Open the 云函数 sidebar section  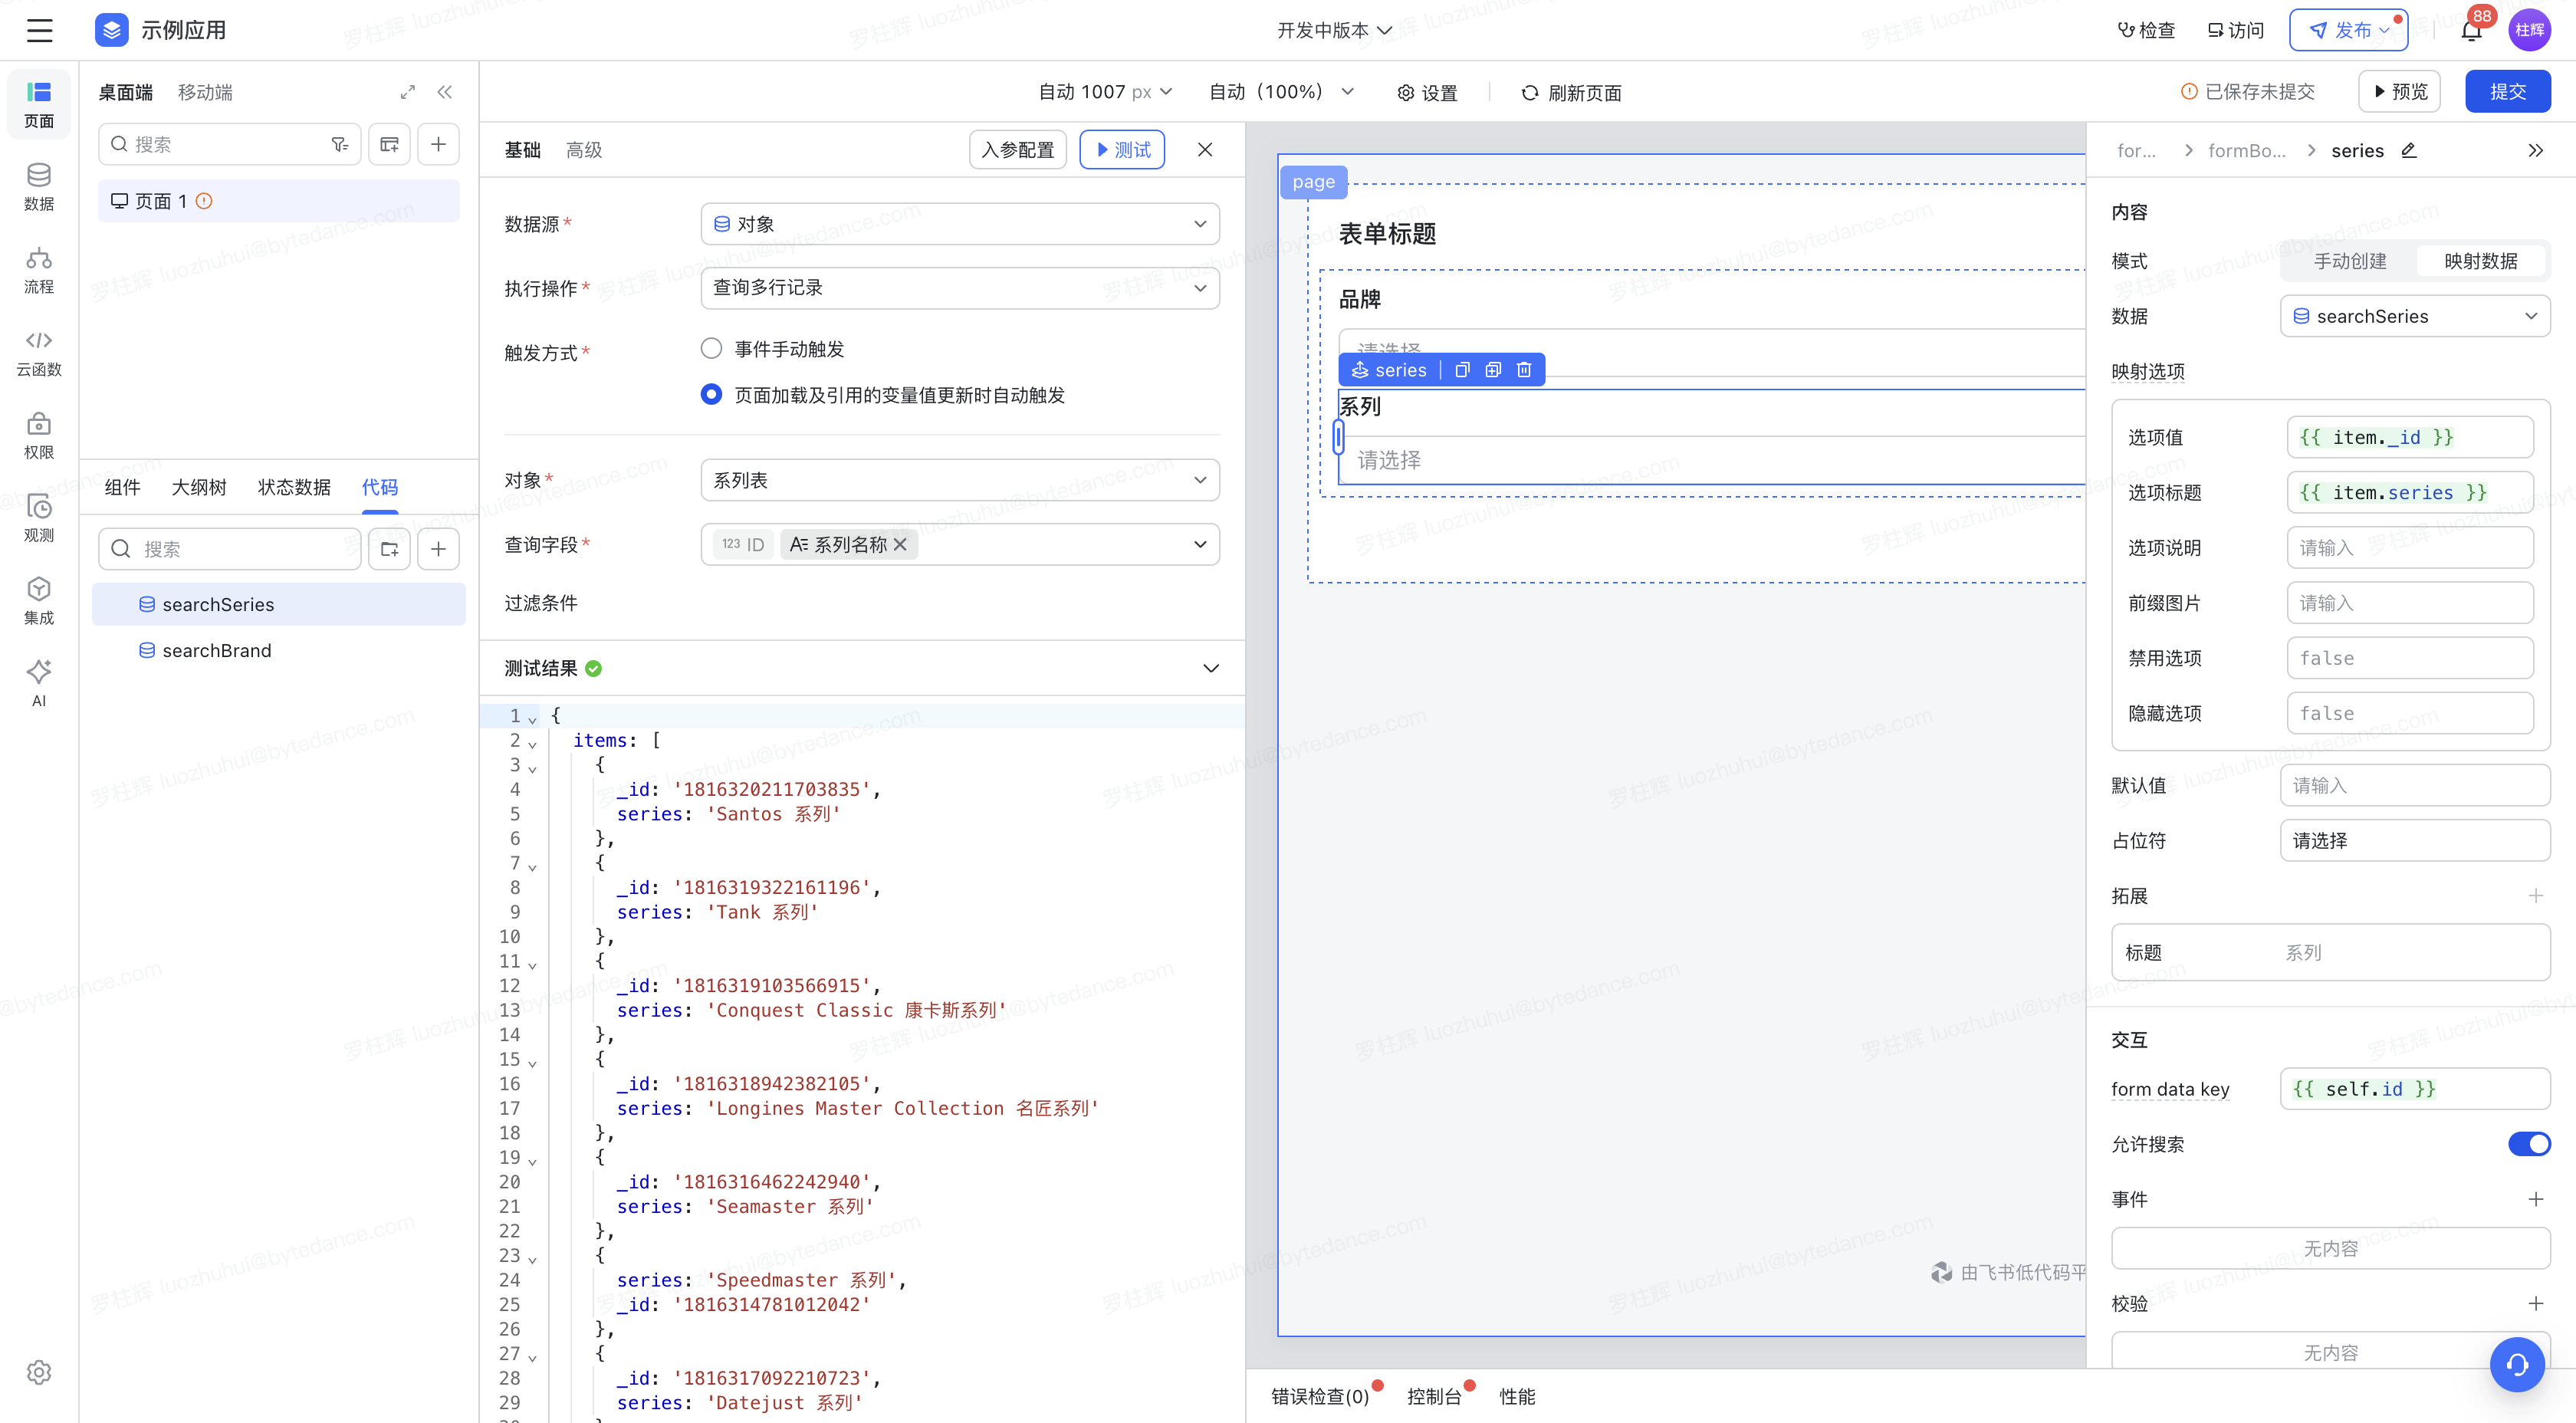tap(39, 353)
